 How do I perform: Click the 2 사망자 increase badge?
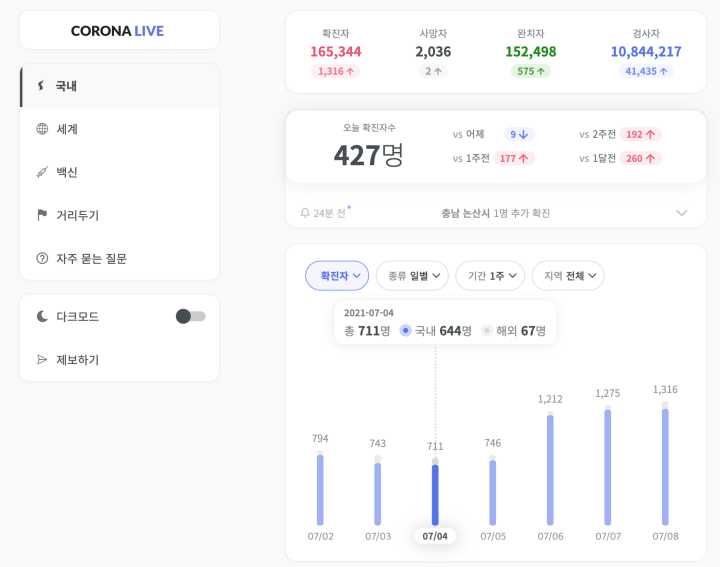pos(433,71)
